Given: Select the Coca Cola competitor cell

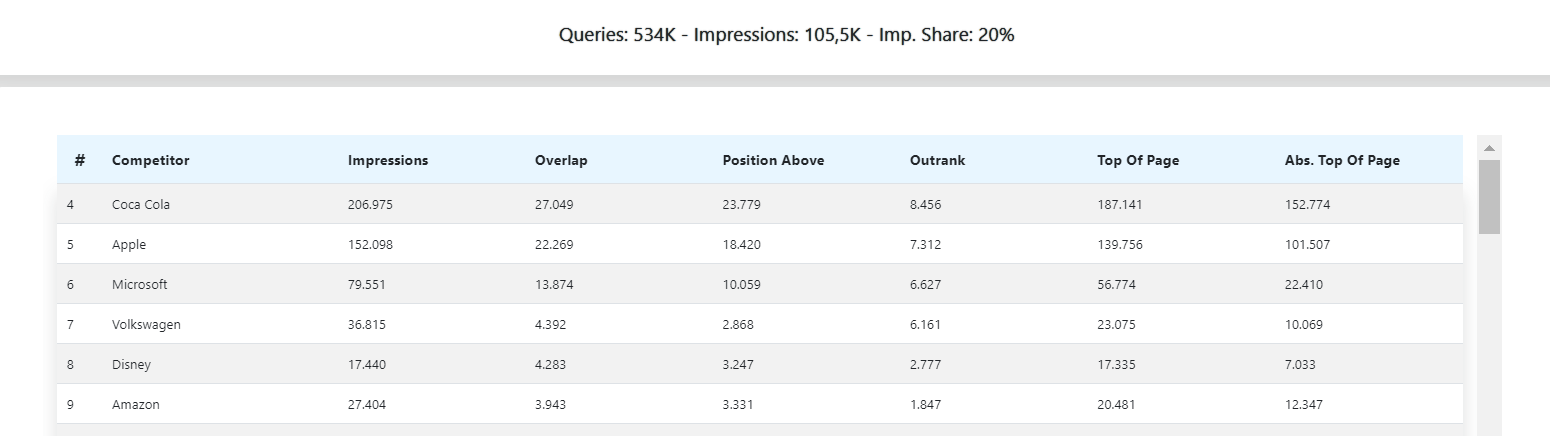Looking at the screenshot, I should (141, 204).
